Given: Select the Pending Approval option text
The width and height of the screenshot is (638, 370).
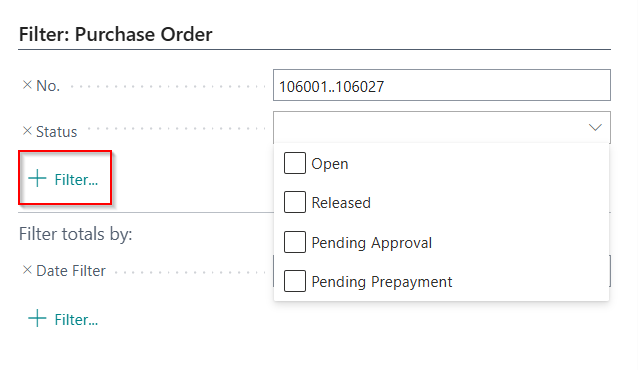Looking at the screenshot, I should (371, 243).
